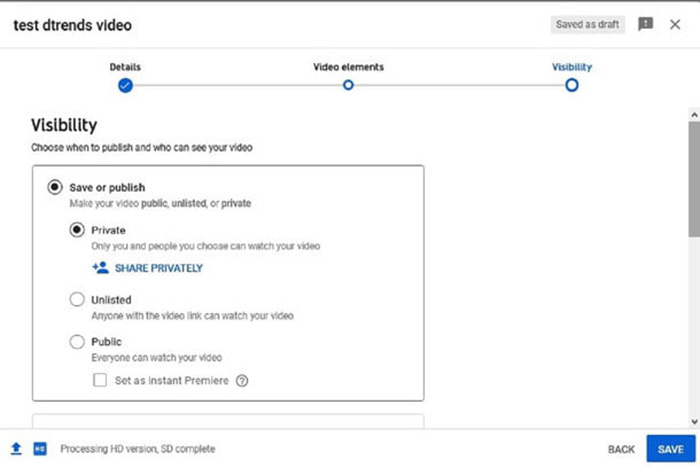Image resolution: width=700 pixels, height=467 pixels.
Task: Click the HD processing status icon
Action: tap(40, 449)
